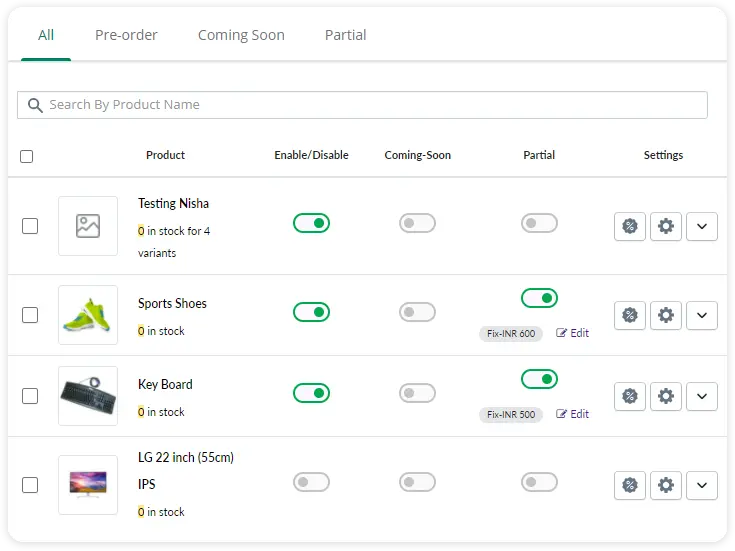Disable pre-order toggle for Testing Nisha
The height and width of the screenshot is (551, 735).
coord(311,223)
